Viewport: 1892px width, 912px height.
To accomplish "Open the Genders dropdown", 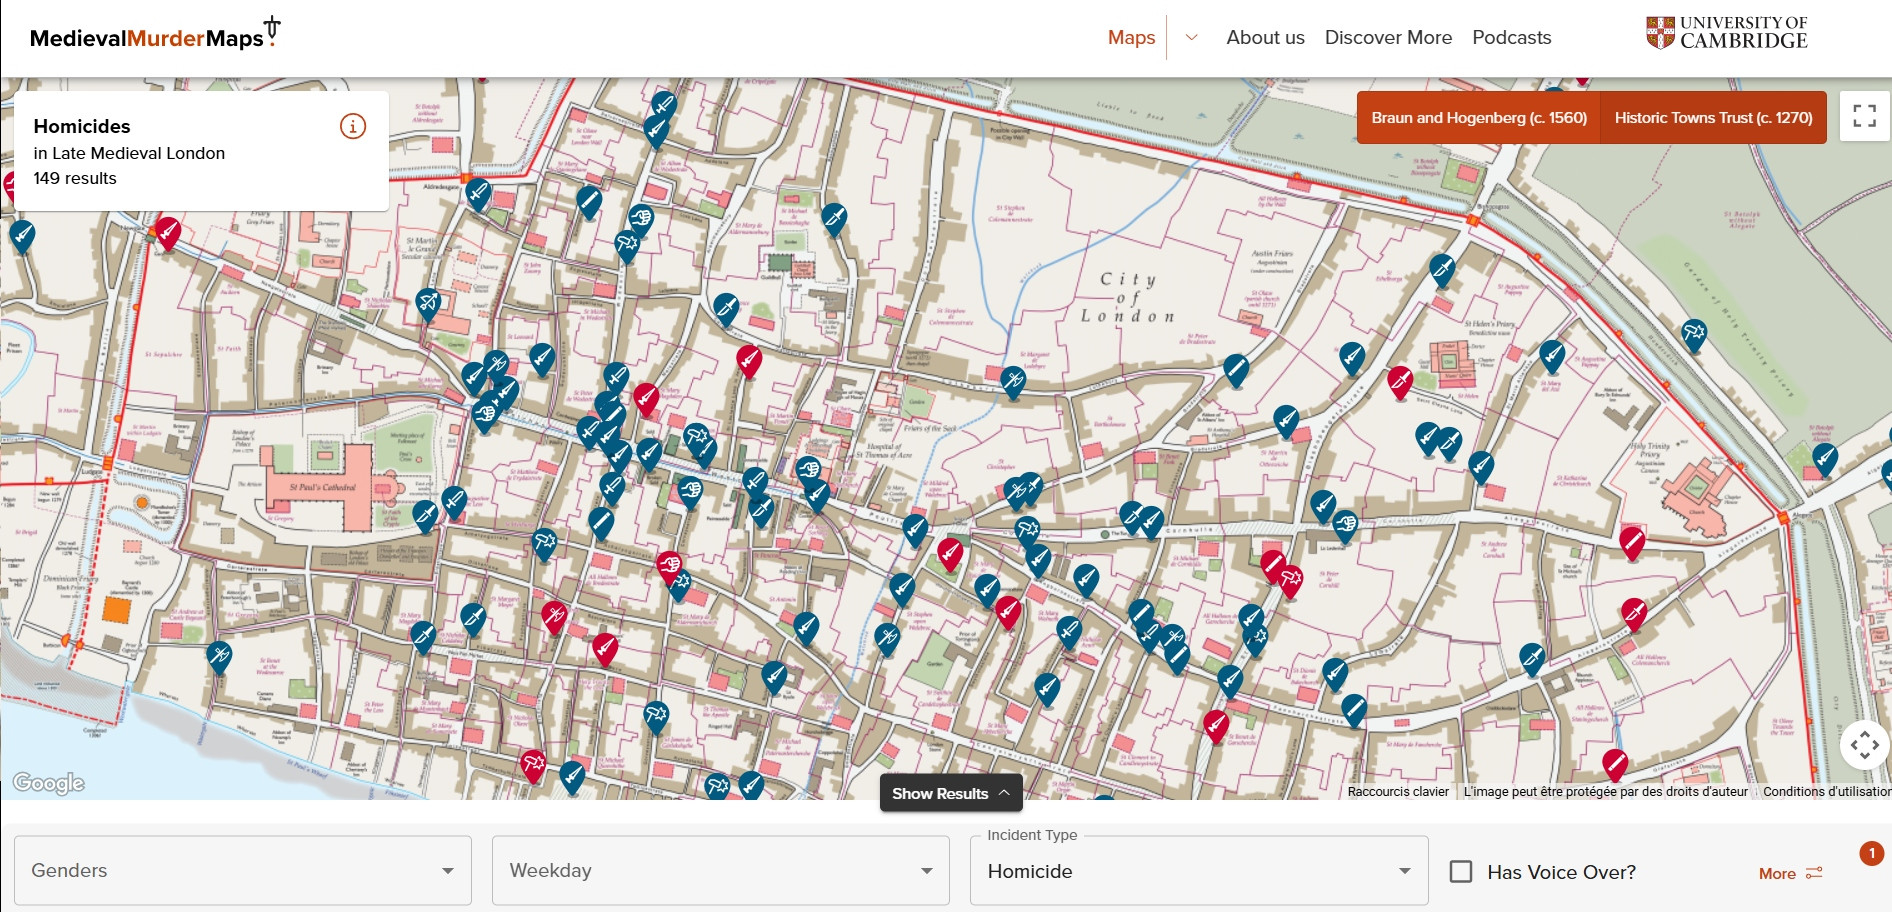I will 243,871.
